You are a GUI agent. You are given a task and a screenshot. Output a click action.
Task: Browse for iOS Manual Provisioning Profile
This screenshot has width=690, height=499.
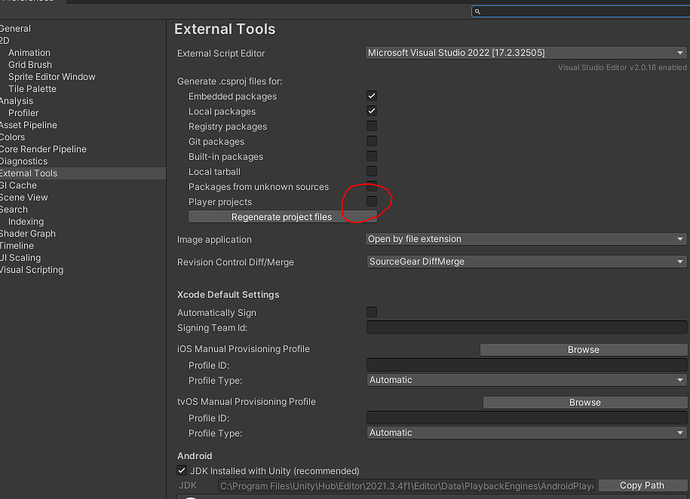[x=583, y=350]
